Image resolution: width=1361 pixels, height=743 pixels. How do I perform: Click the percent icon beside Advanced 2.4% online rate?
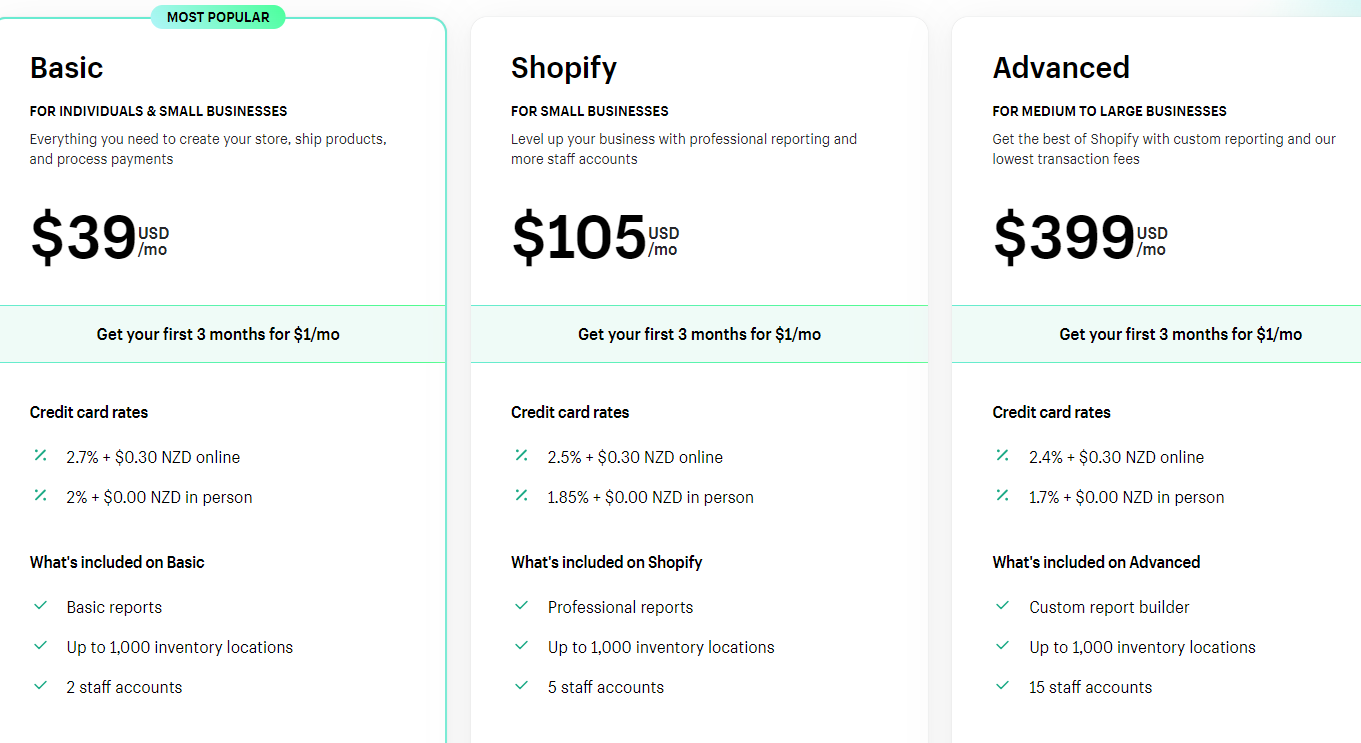1002,456
